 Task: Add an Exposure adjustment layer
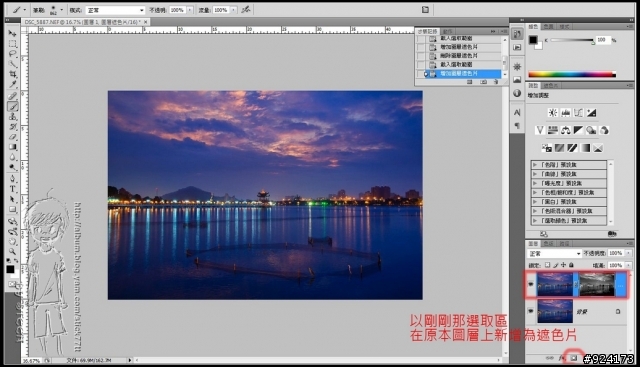[591, 113]
